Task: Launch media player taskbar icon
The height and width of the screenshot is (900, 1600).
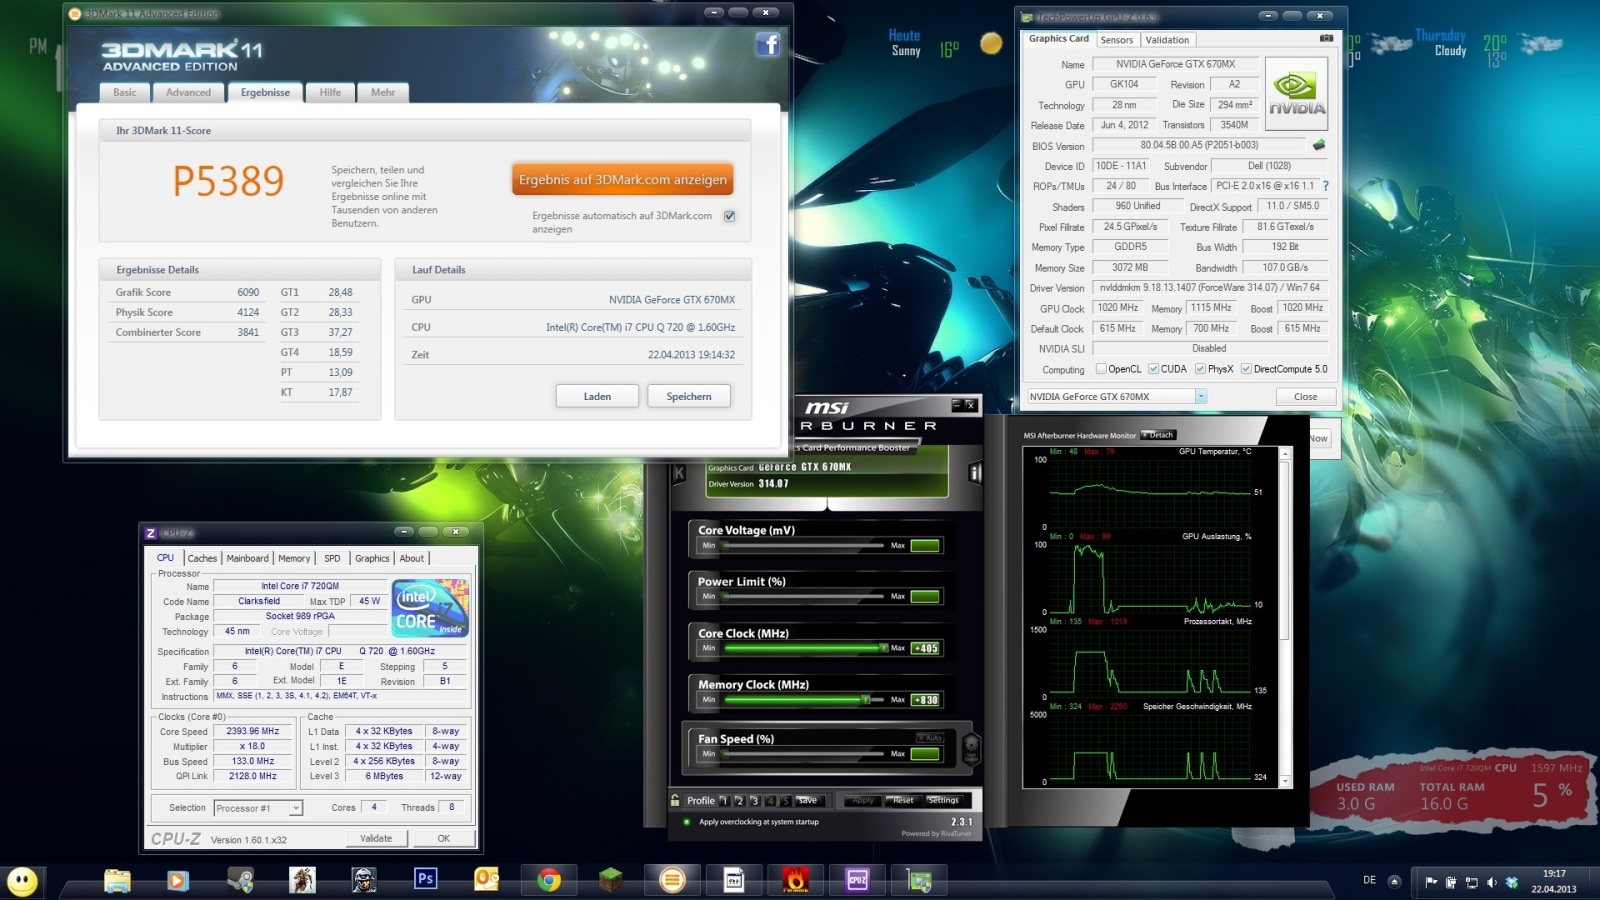Action: pos(177,880)
